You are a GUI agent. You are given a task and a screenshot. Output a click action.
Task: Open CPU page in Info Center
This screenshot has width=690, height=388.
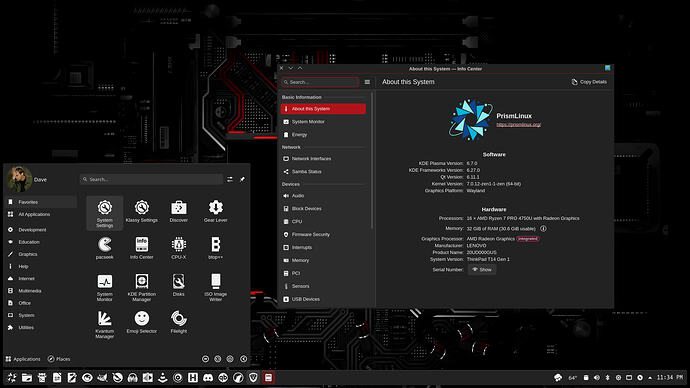[323, 221]
